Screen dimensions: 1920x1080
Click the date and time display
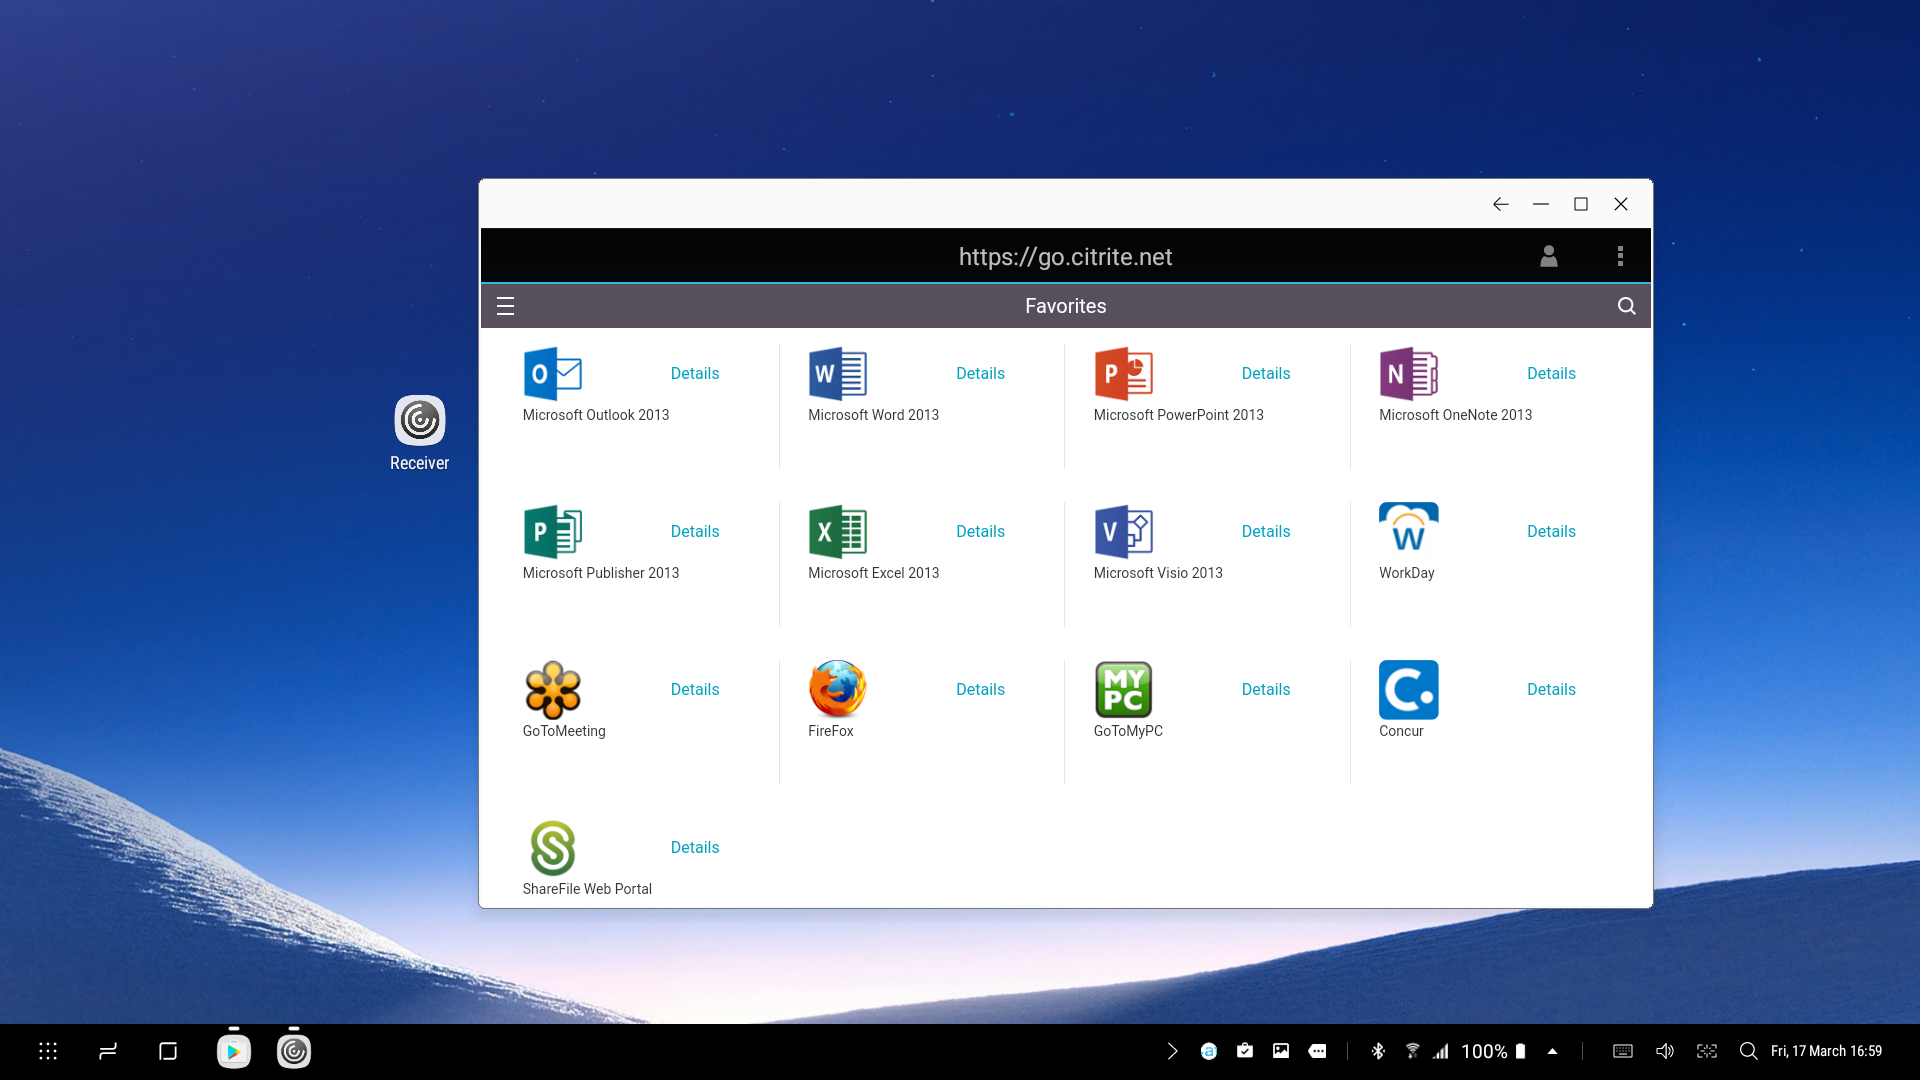point(1826,1051)
